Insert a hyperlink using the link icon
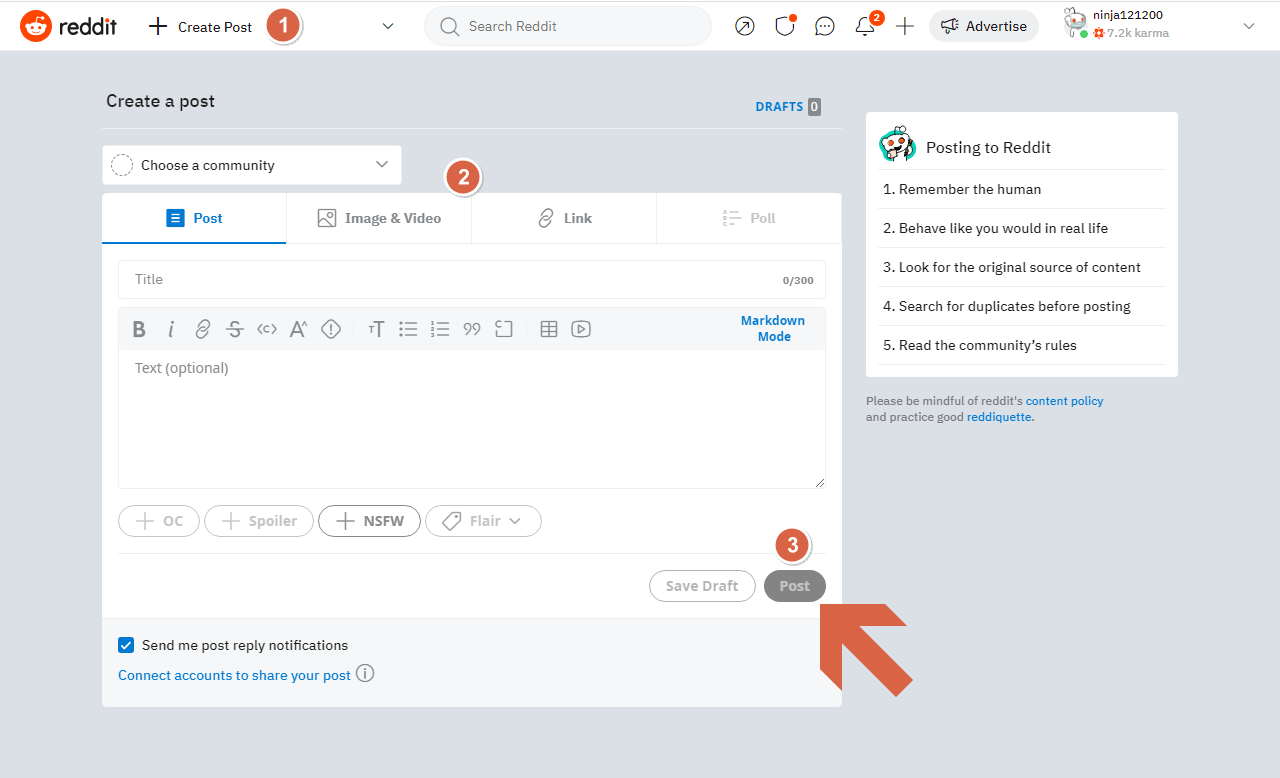The width and height of the screenshot is (1280, 778). point(203,328)
